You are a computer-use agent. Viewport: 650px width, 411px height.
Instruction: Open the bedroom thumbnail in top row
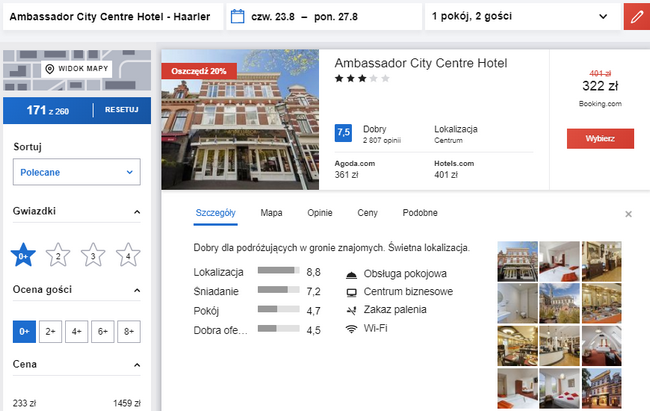pos(559,262)
